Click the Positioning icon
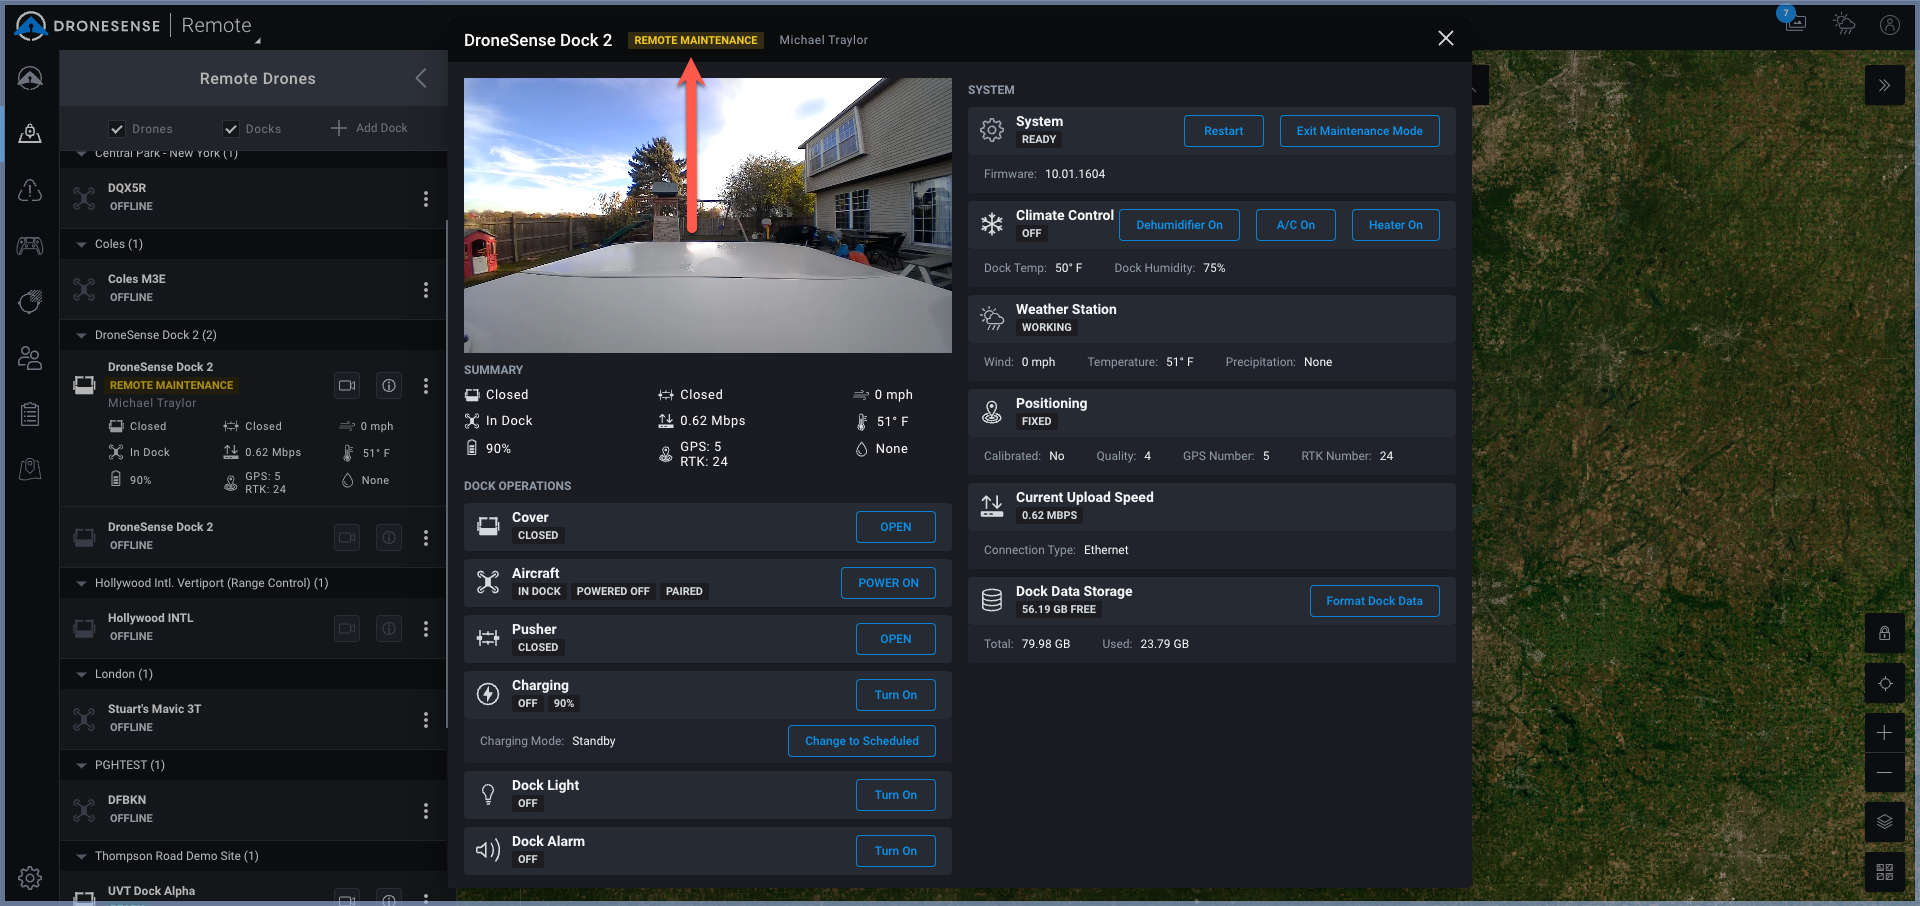The image size is (1920, 906). pyautogui.click(x=992, y=412)
